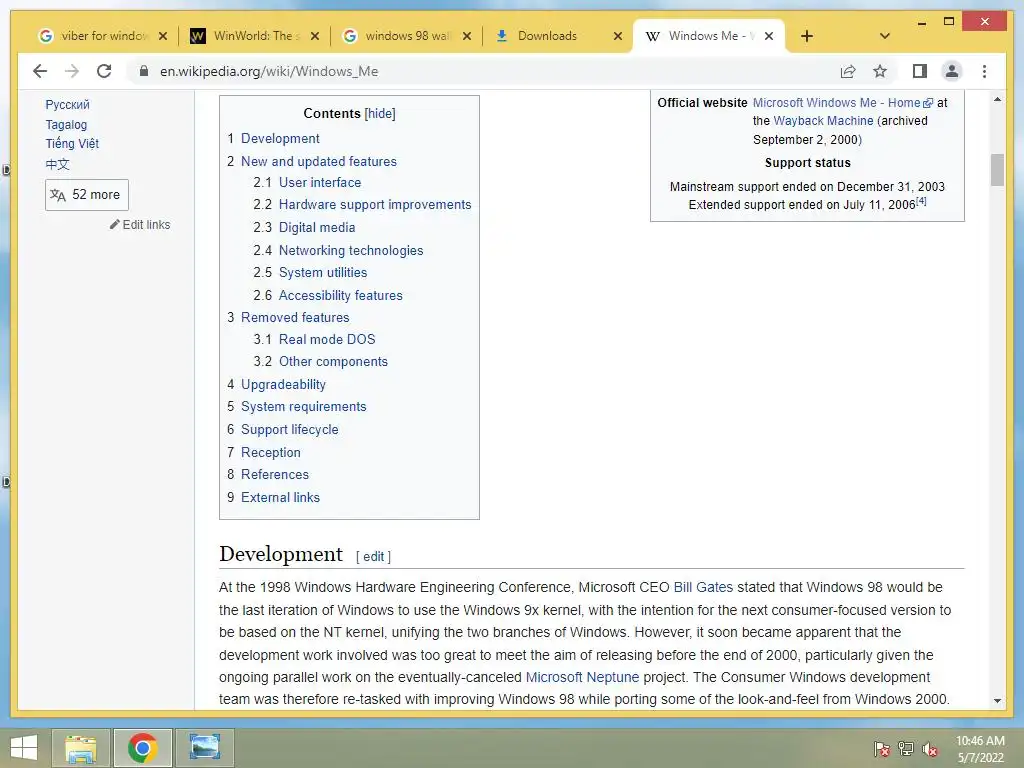This screenshot has height=768, width=1024.
Task: Go back to the previous page
Action: point(40,71)
